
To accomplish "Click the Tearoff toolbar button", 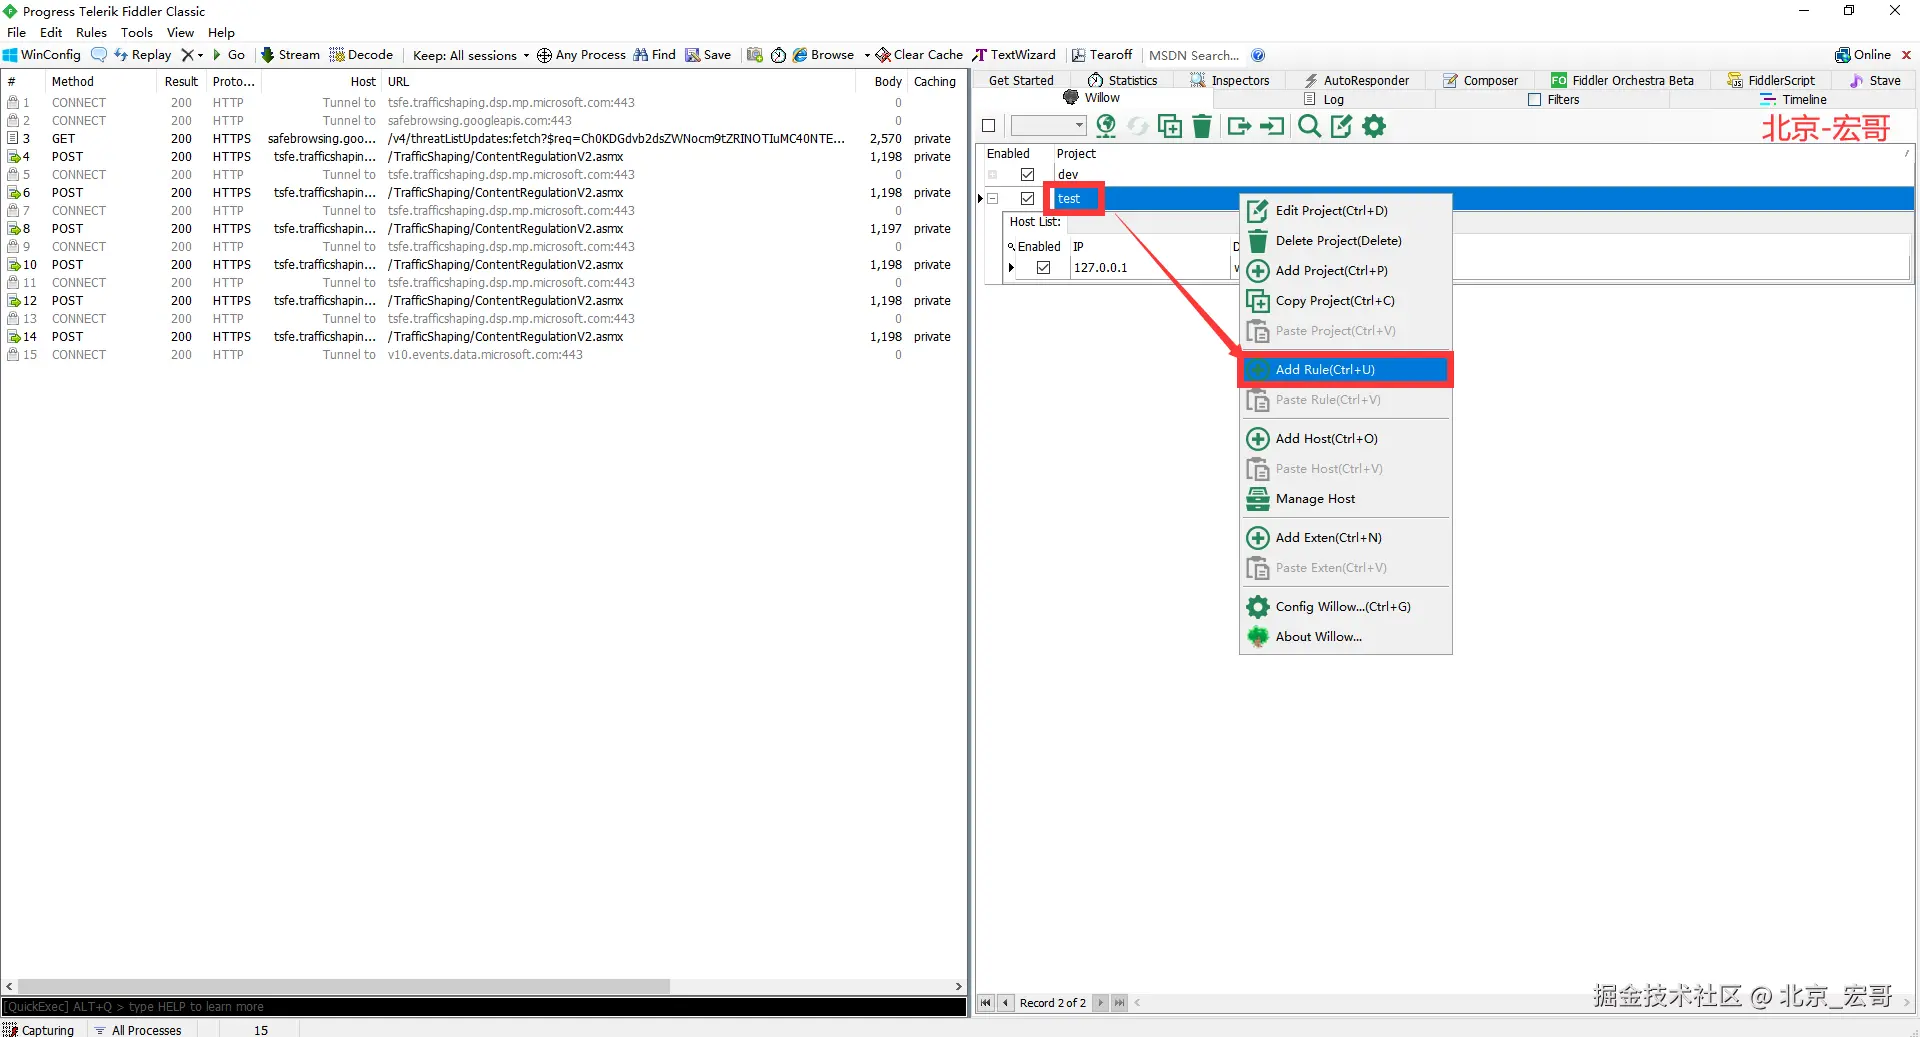I will pos(1102,55).
